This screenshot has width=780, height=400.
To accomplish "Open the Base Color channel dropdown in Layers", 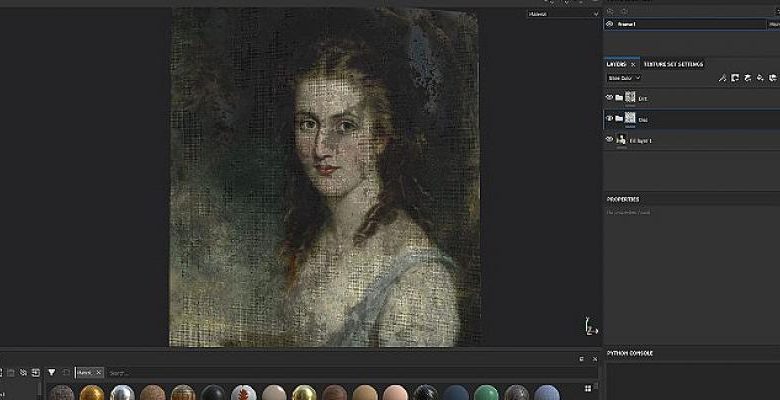I will 624,78.
